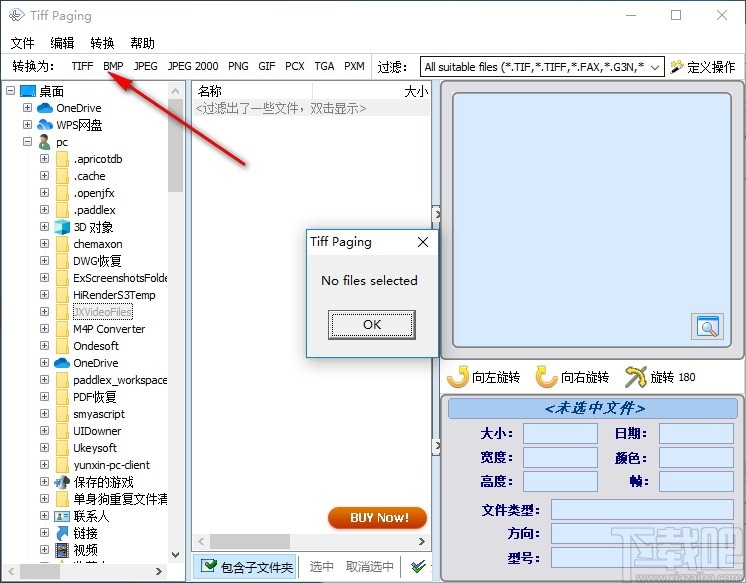Convert to JPEG 2000 format

[193, 66]
